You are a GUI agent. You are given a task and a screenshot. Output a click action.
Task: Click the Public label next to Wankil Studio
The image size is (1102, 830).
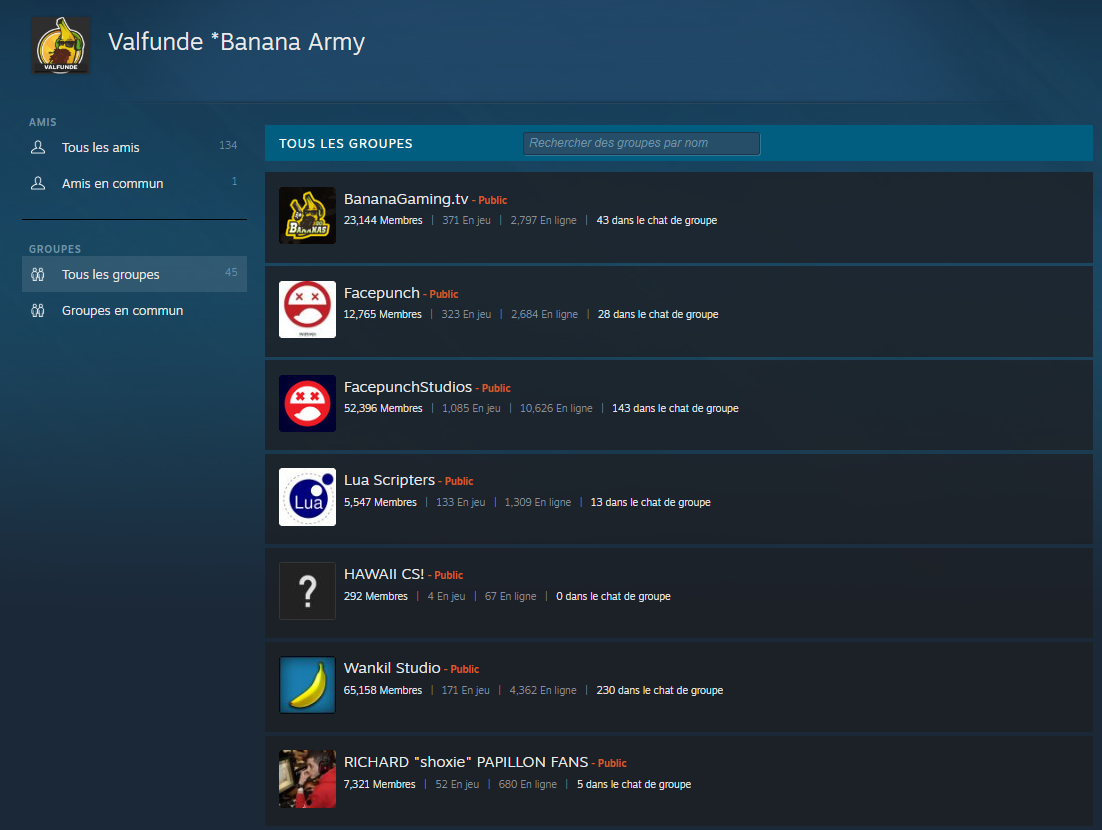465,670
